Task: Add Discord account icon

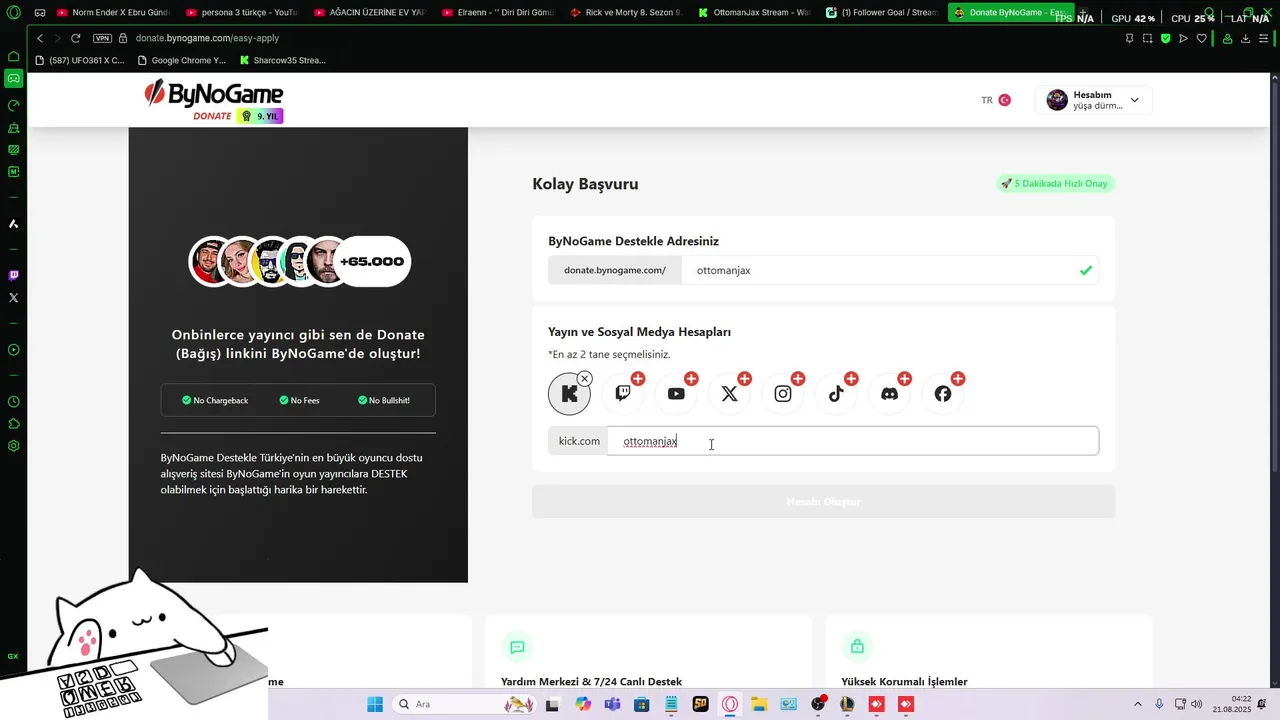Action: pyautogui.click(x=889, y=393)
